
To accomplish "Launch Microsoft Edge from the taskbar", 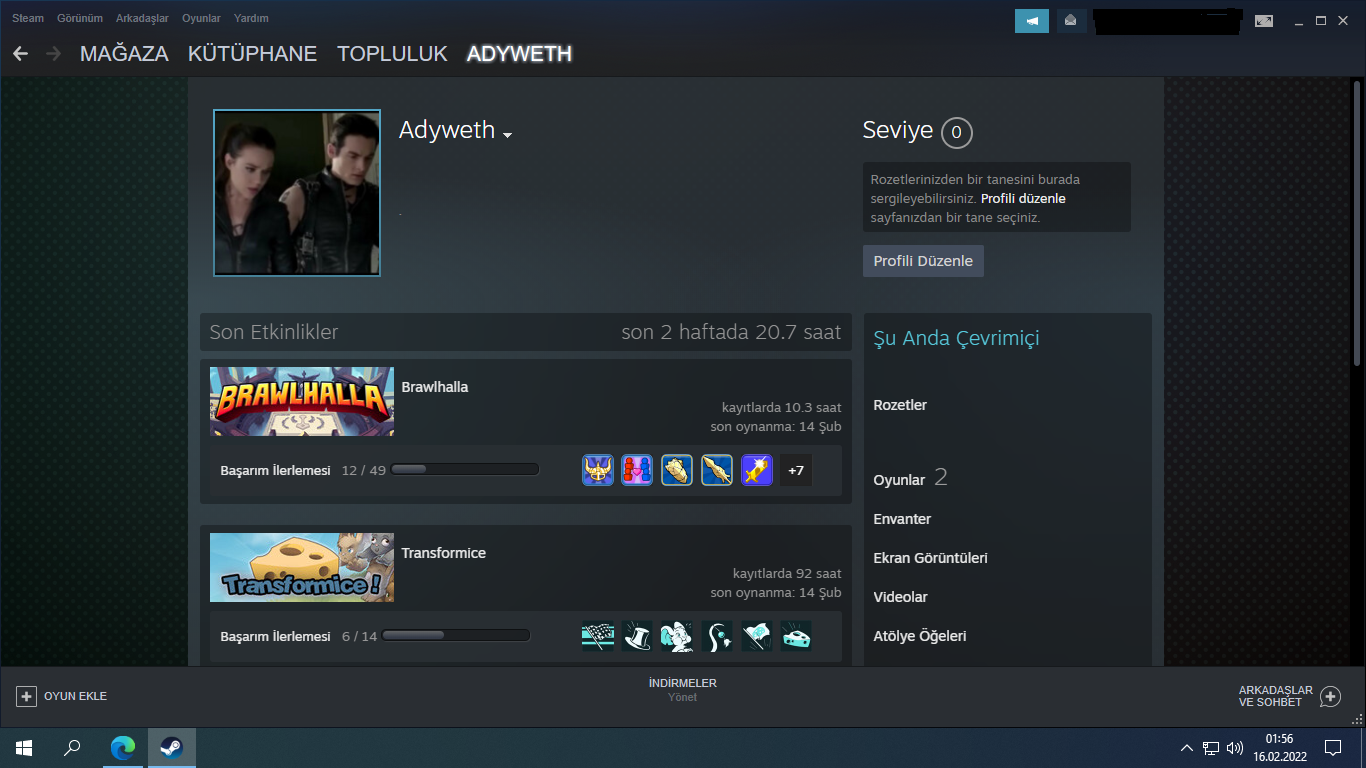I will pos(123,747).
